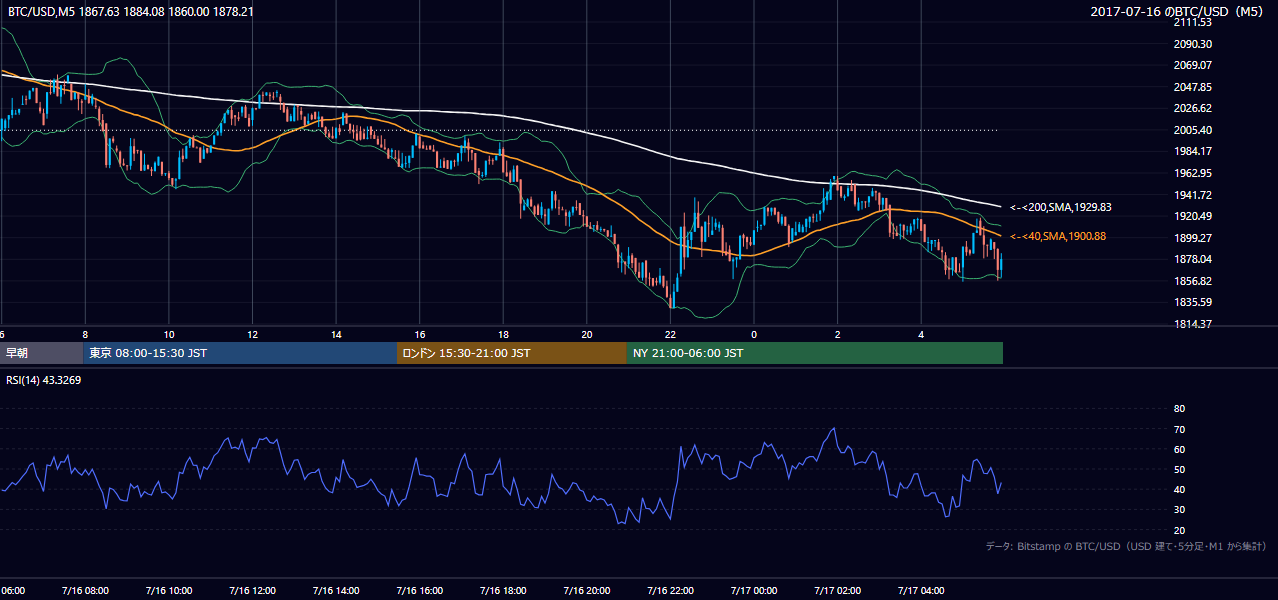
Task: Click price axis value 1878.04
Action: coord(1192,259)
